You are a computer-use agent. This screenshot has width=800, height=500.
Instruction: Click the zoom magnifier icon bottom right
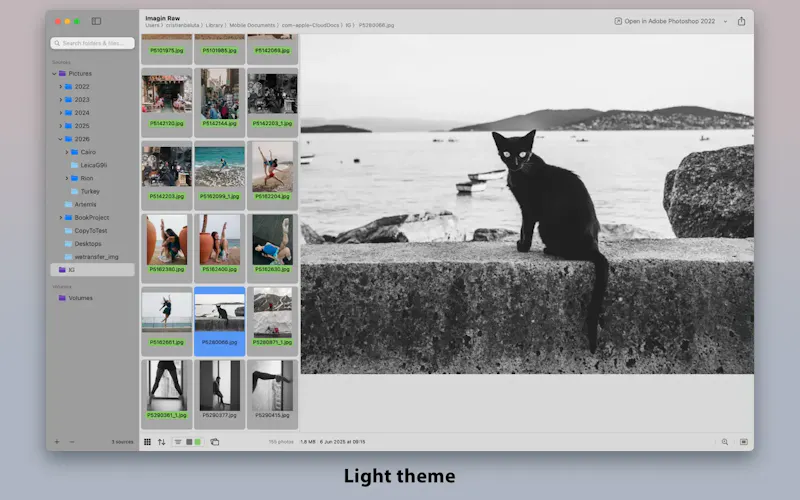(724, 442)
